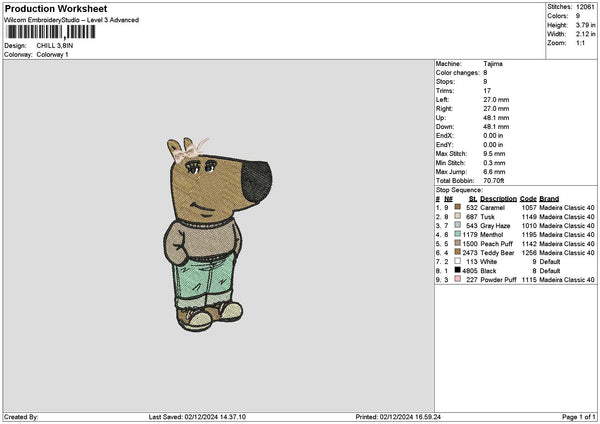This screenshot has width=600, height=424.
Task: Click the Width value 2.12 in
Action: coord(585,34)
